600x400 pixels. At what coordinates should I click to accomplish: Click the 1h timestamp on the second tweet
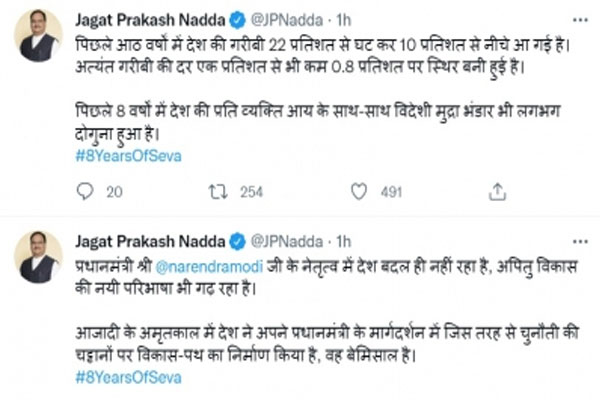(344, 242)
